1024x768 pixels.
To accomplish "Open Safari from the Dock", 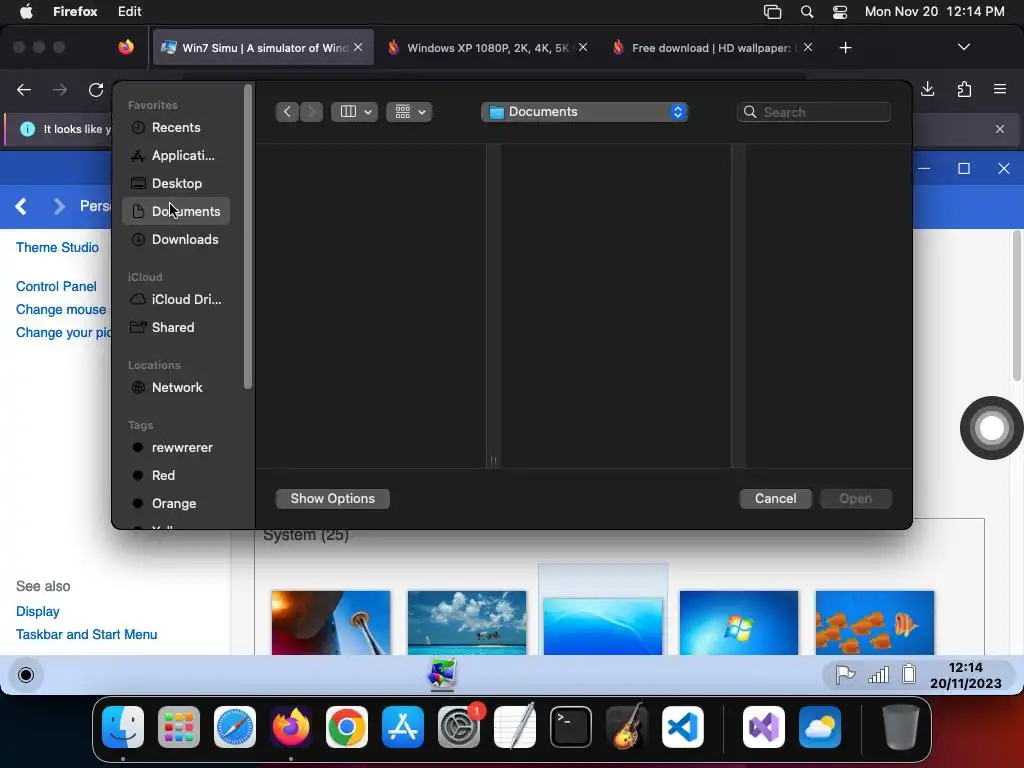I will point(235,727).
